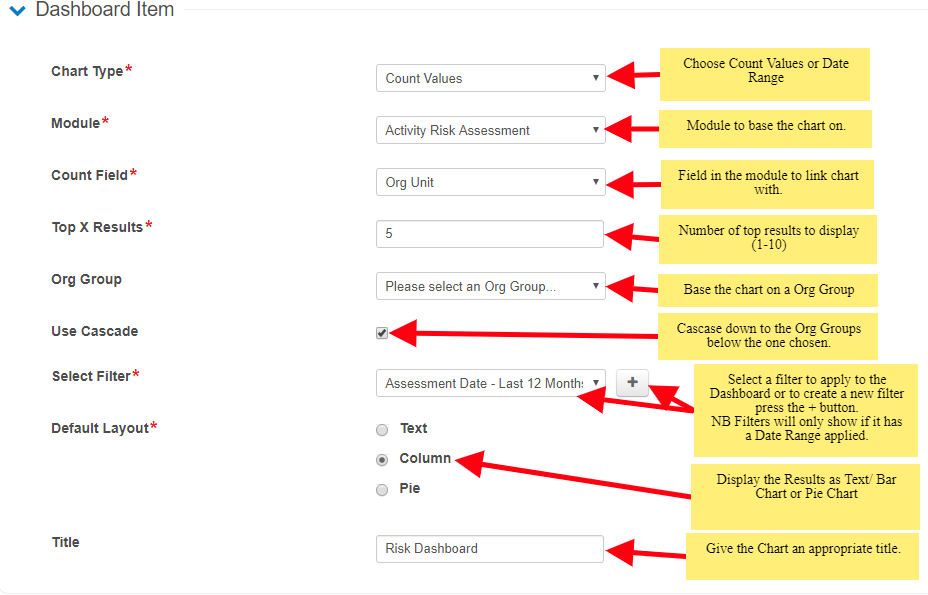Open the Chart Type dropdown
928x595 pixels.
[x=490, y=78]
